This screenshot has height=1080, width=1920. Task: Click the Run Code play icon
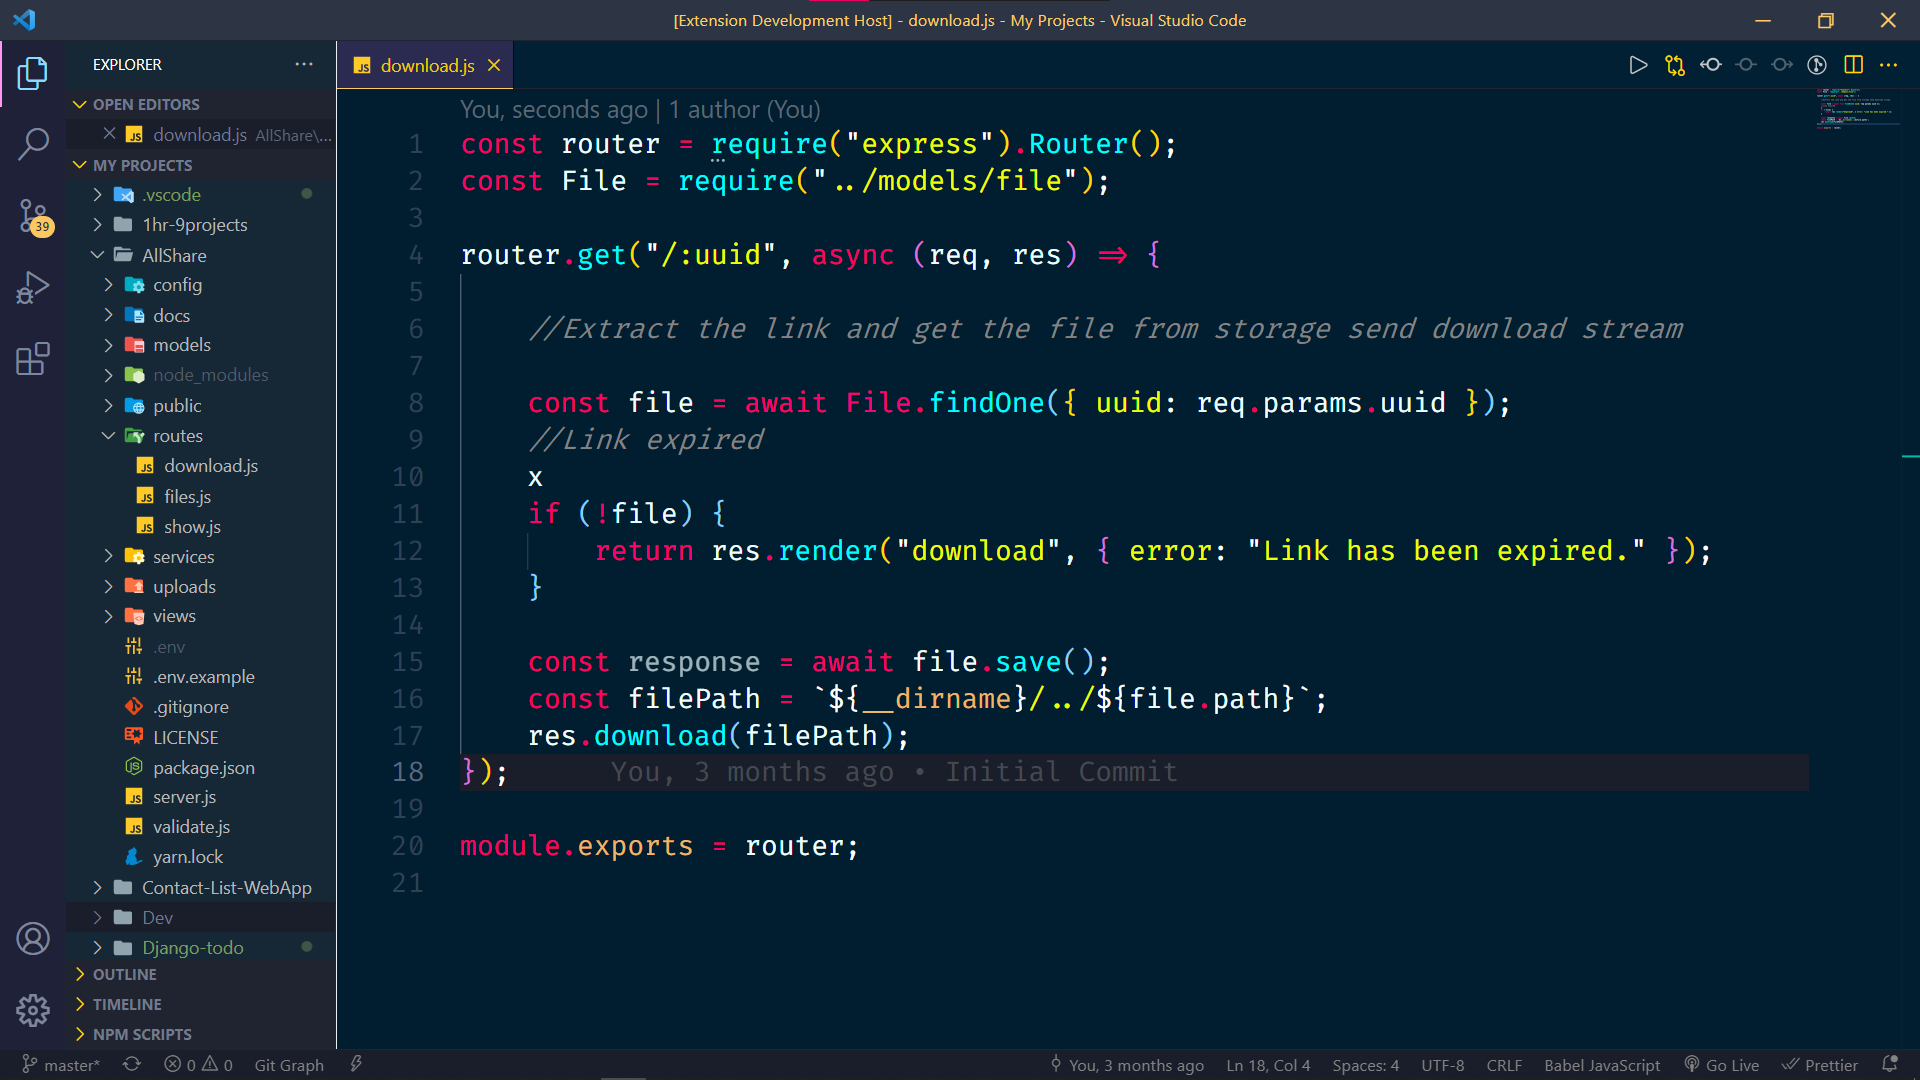[1638, 65]
